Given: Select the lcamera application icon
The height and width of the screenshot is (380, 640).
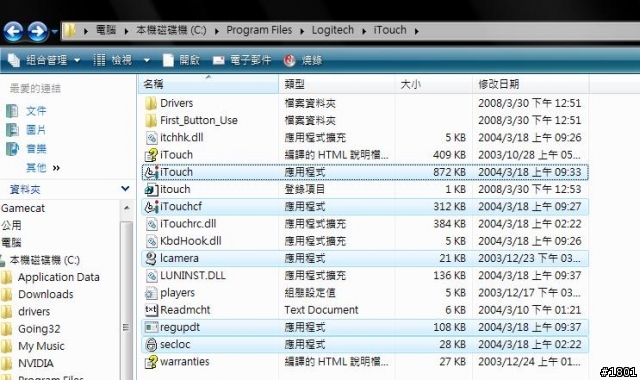Looking at the screenshot, I should pos(151,258).
